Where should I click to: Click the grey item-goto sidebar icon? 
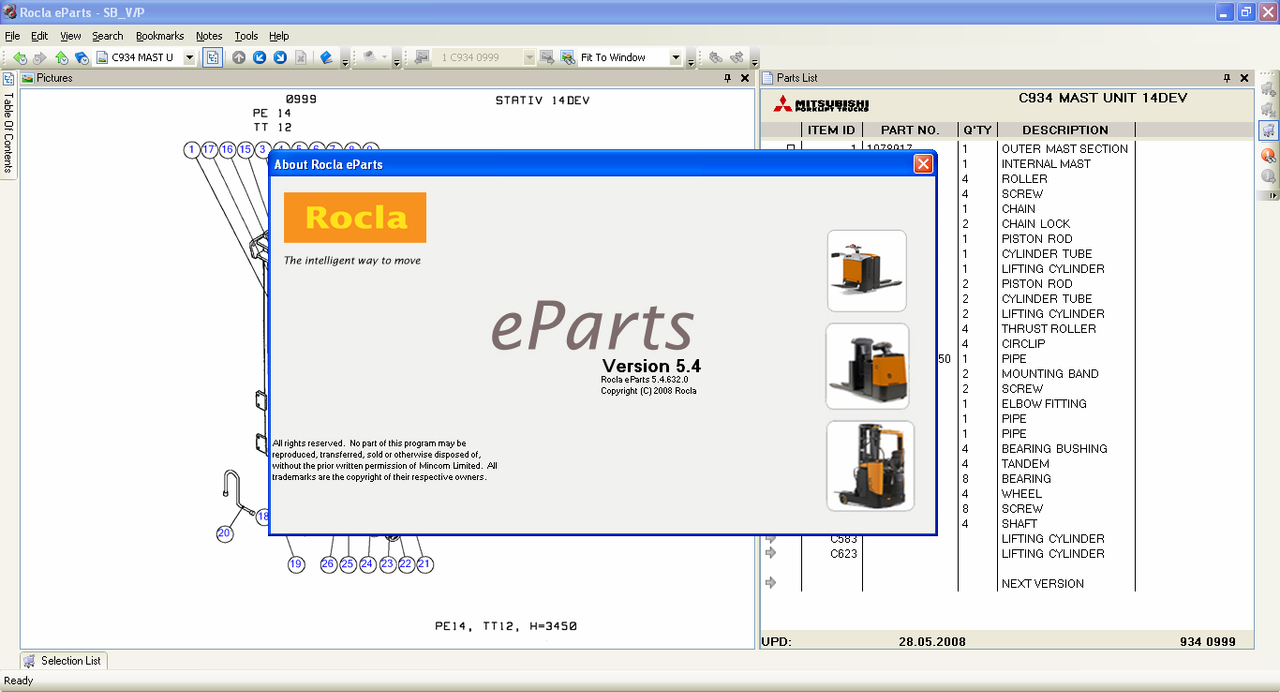tap(1268, 177)
